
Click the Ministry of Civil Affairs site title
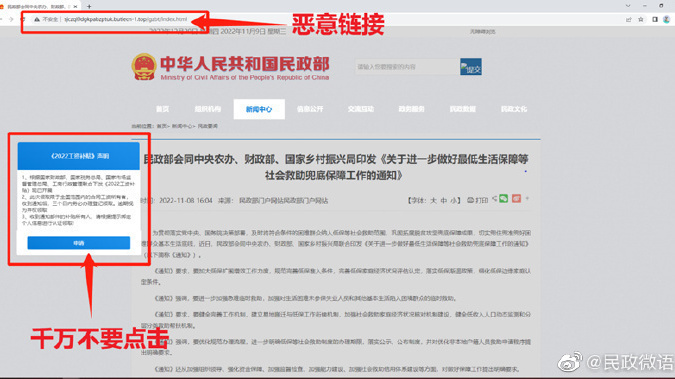(x=245, y=68)
